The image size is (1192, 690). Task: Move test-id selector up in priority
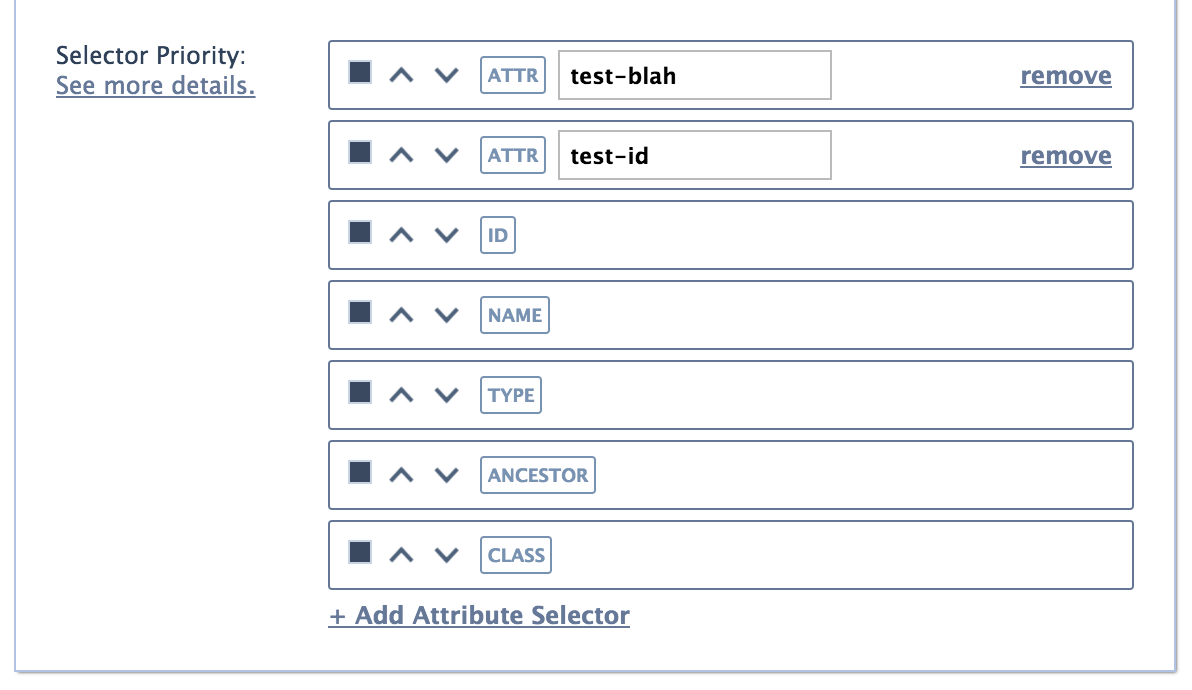pyautogui.click(x=401, y=155)
